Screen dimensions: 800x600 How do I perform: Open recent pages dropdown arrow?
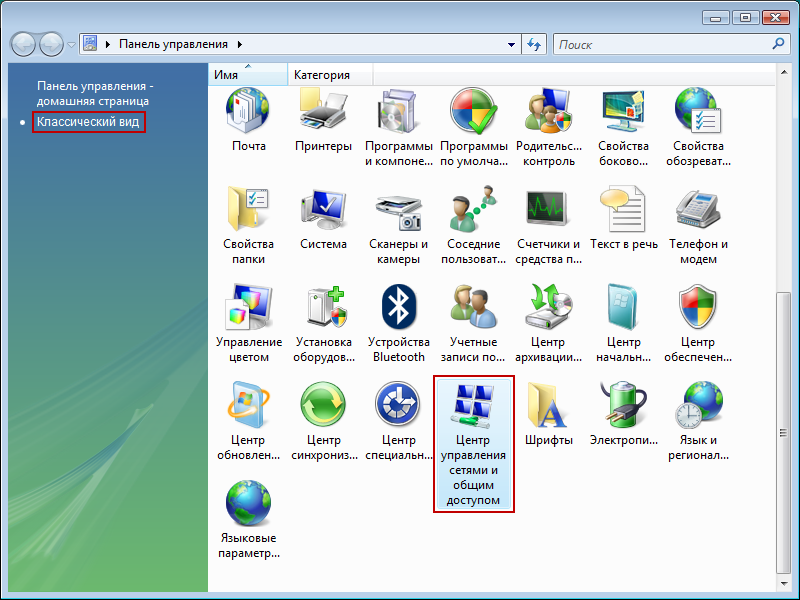pyautogui.click(x=71, y=45)
